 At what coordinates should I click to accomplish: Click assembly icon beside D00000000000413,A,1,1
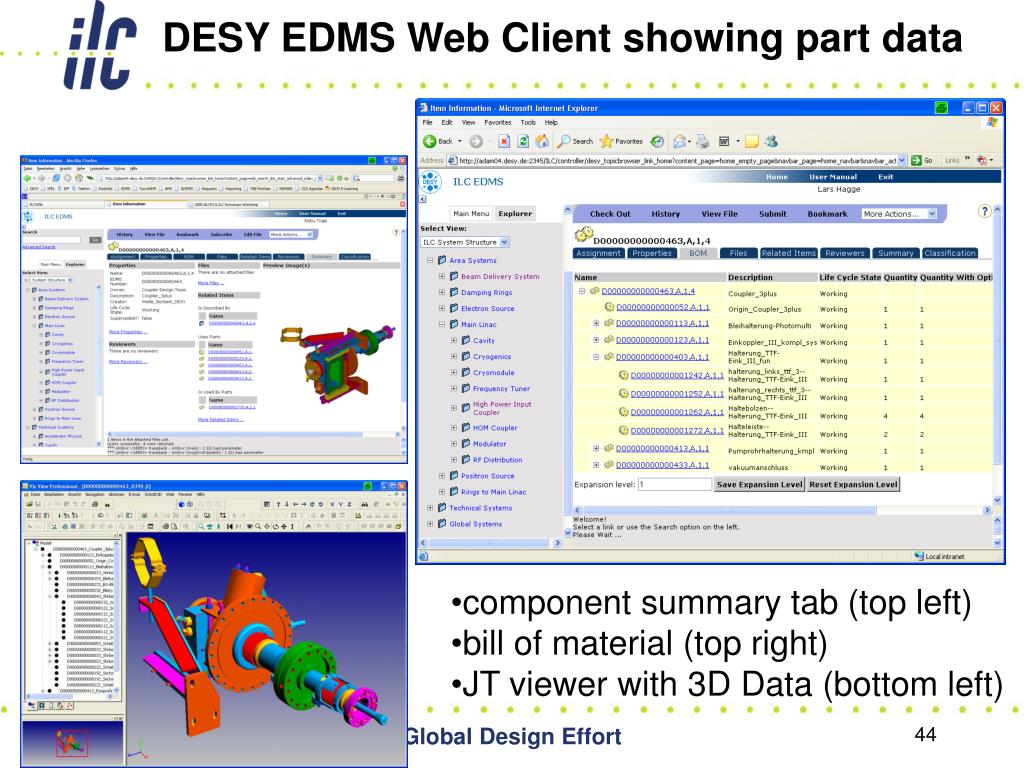pyautogui.click(x=609, y=448)
